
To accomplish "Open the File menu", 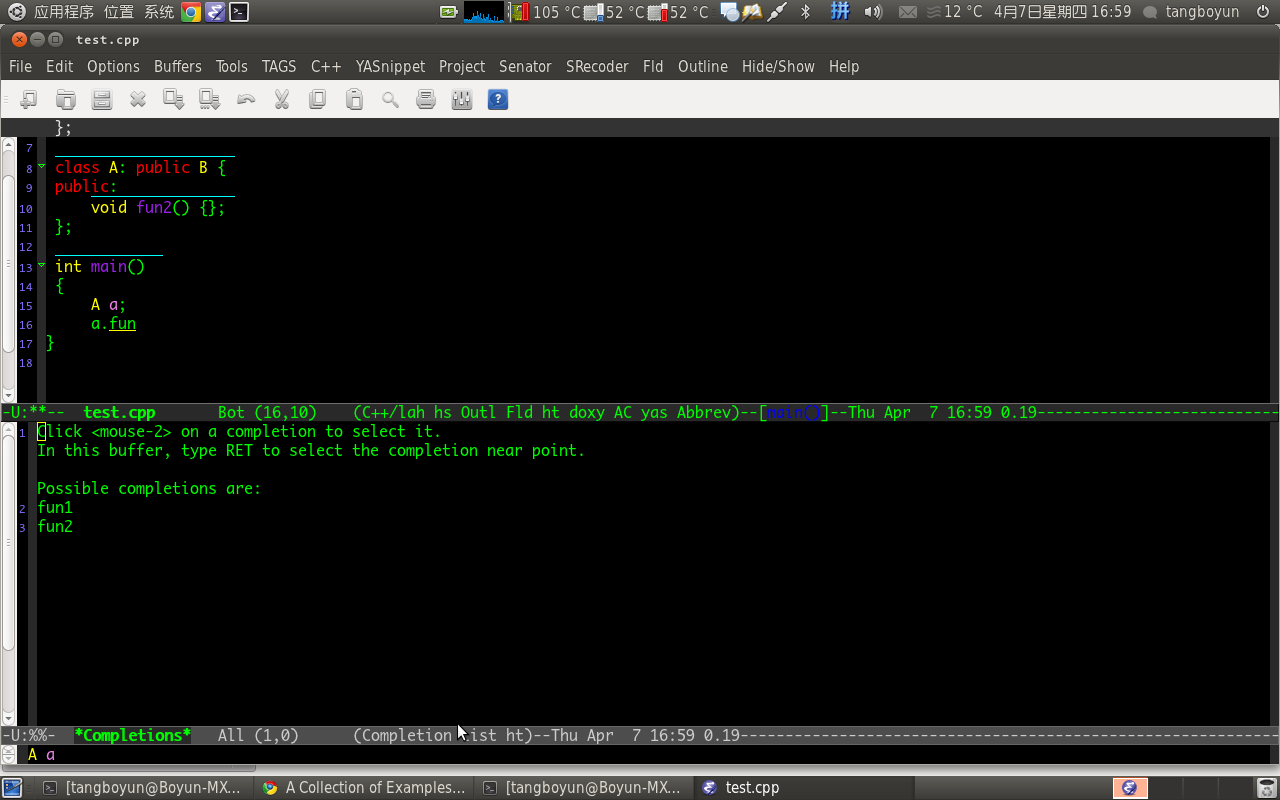I will click(20, 66).
